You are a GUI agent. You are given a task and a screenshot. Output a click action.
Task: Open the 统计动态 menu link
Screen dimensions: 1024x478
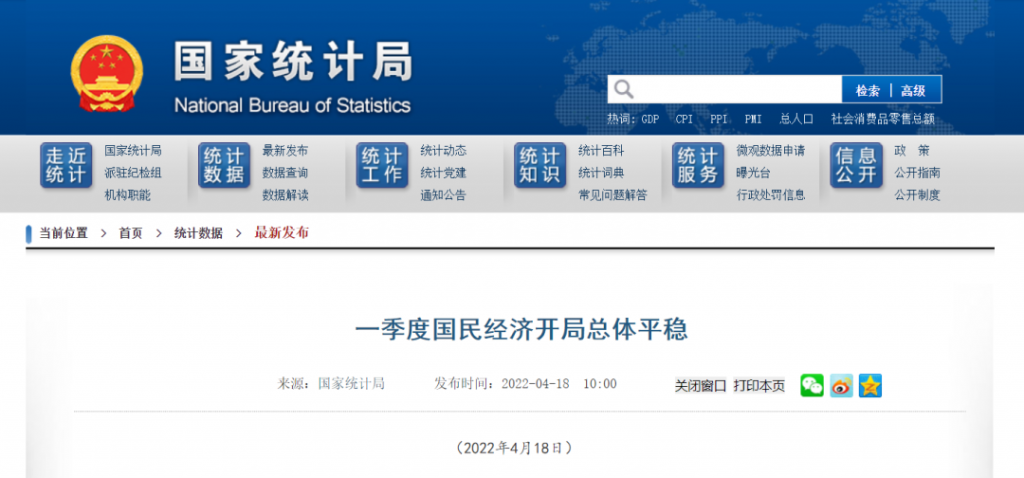(x=443, y=151)
